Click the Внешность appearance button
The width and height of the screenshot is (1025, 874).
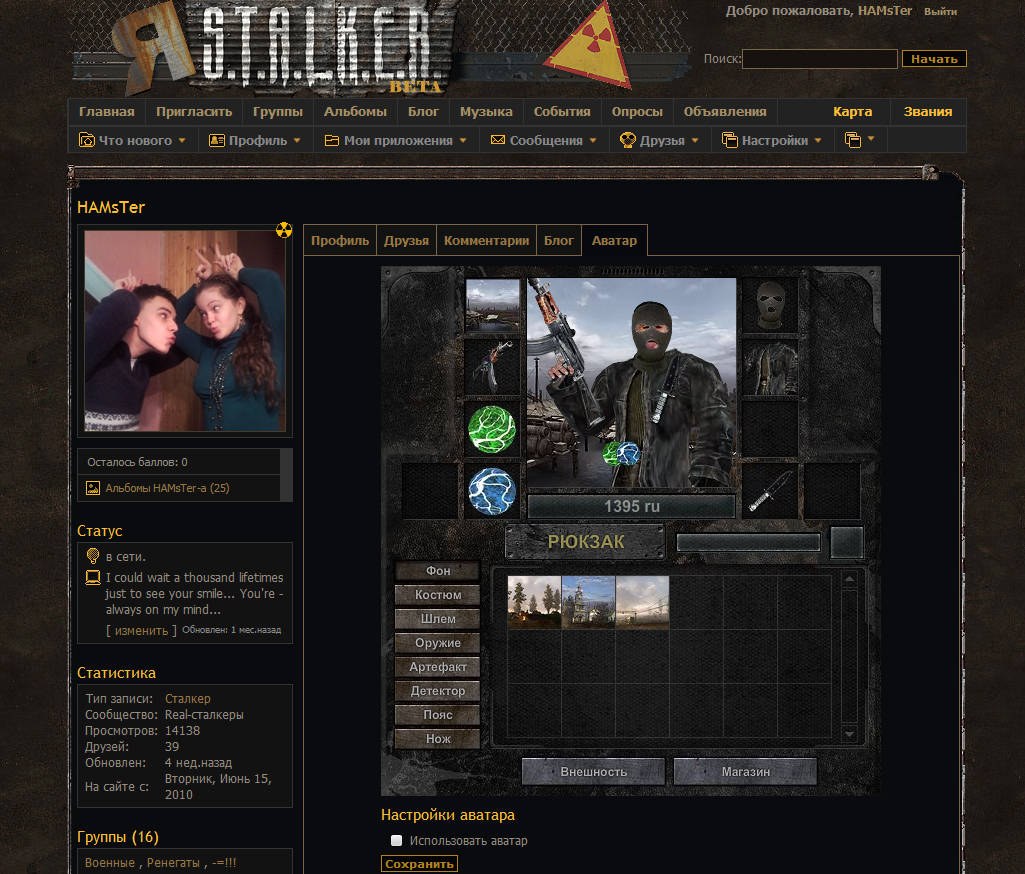tap(594, 771)
